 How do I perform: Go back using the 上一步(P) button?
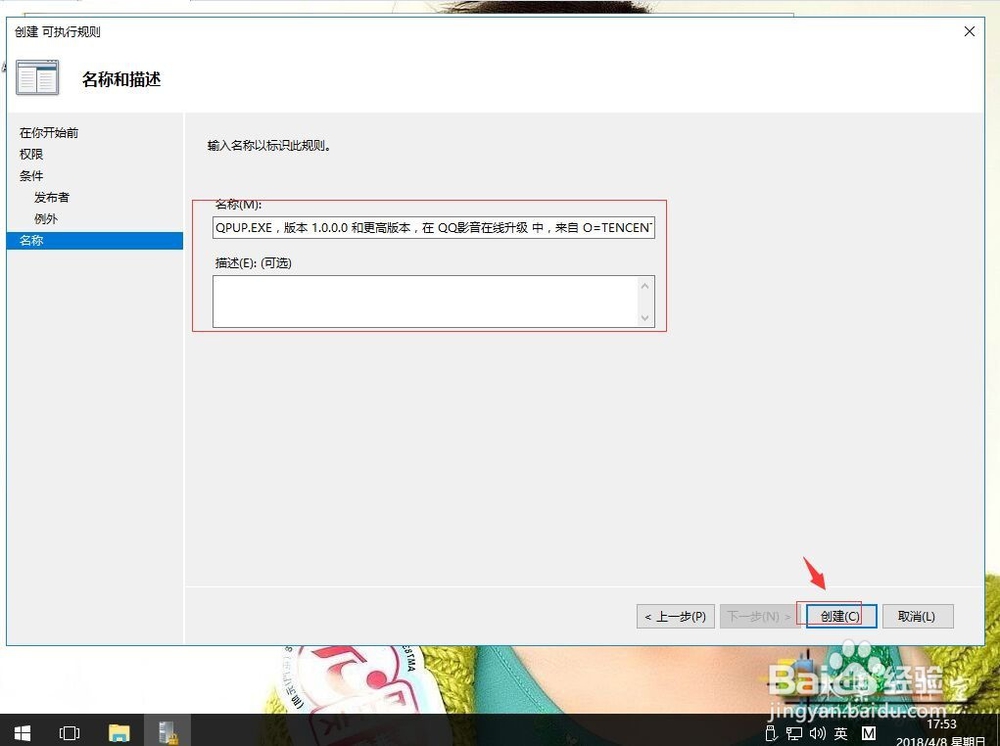[675, 616]
